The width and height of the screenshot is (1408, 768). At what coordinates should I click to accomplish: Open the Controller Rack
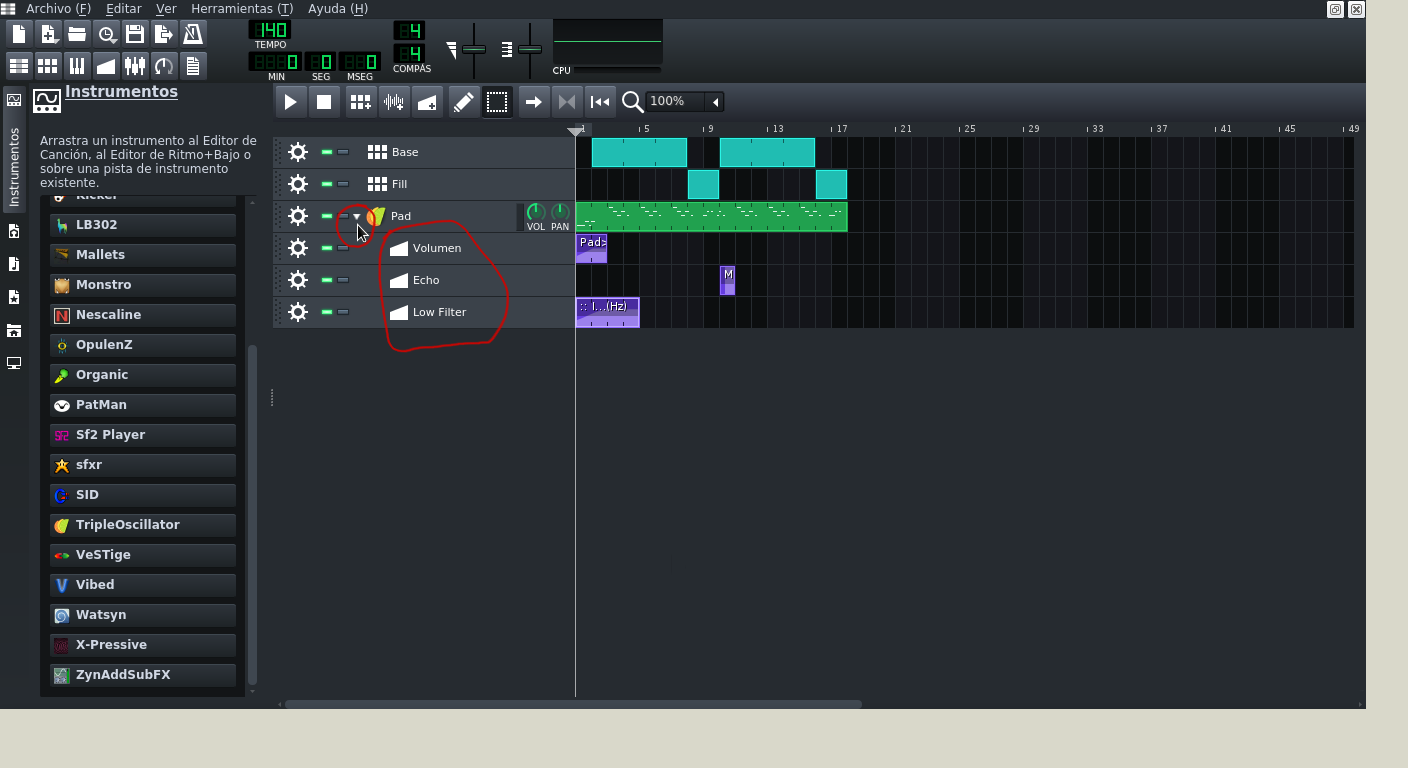(163, 65)
